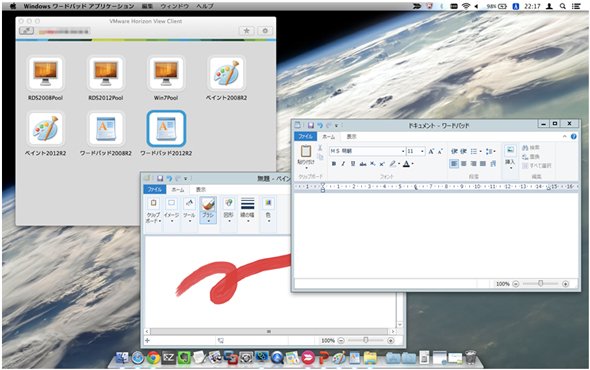The height and width of the screenshot is (370, 590).
Task: Click the WordPad zoom slider handle
Action: click(x=540, y=283)
